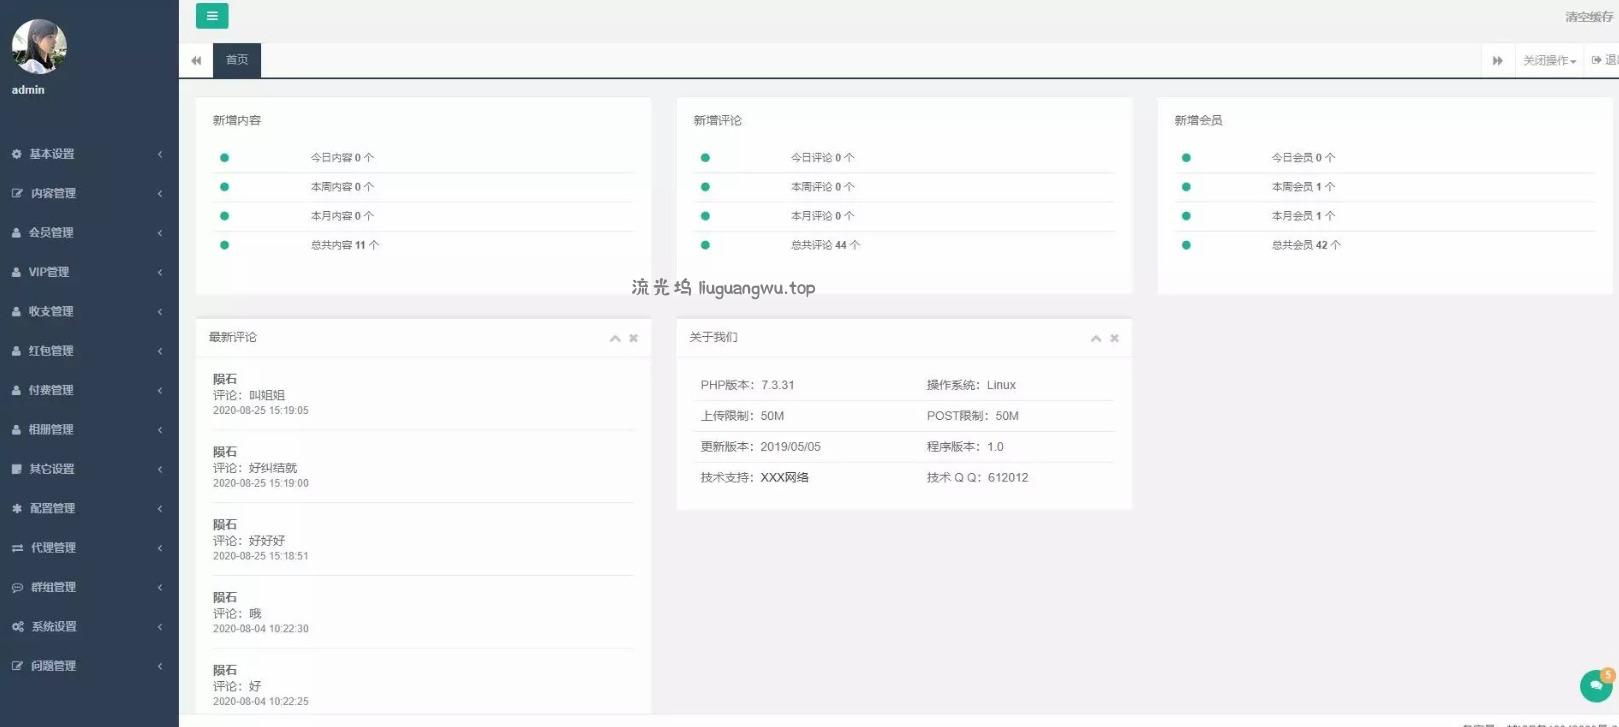The image size is (1619, 727).
Task: Toggle the green hamburger sidebar menu button
Action: tap(211, 16)
